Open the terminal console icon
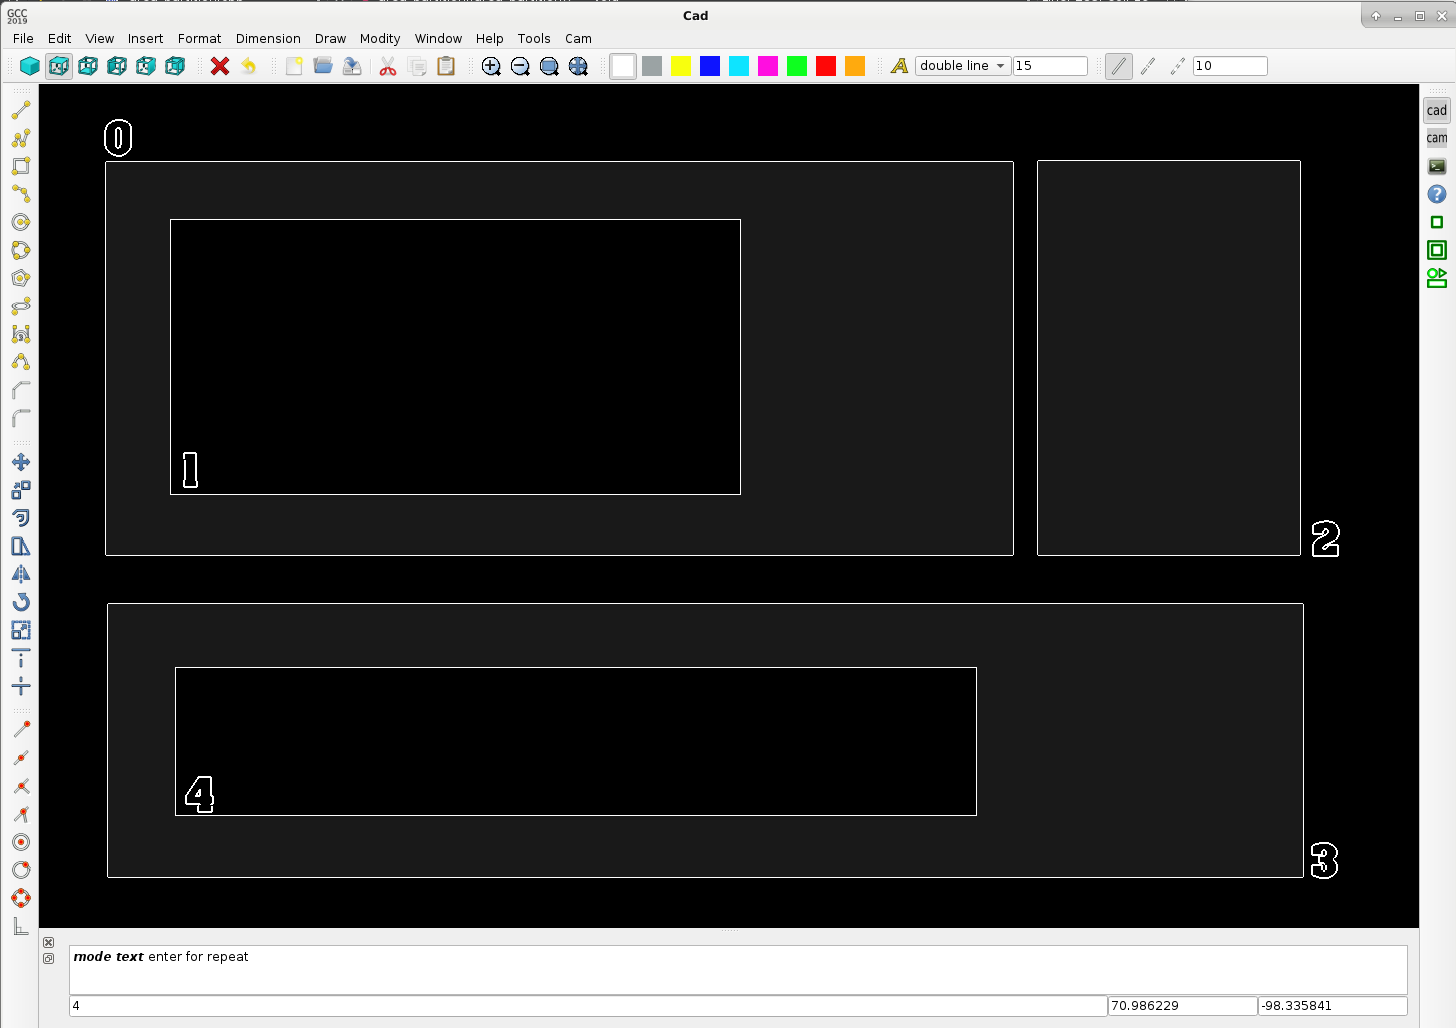The image size is (1456, 1028). point(1437,166)
